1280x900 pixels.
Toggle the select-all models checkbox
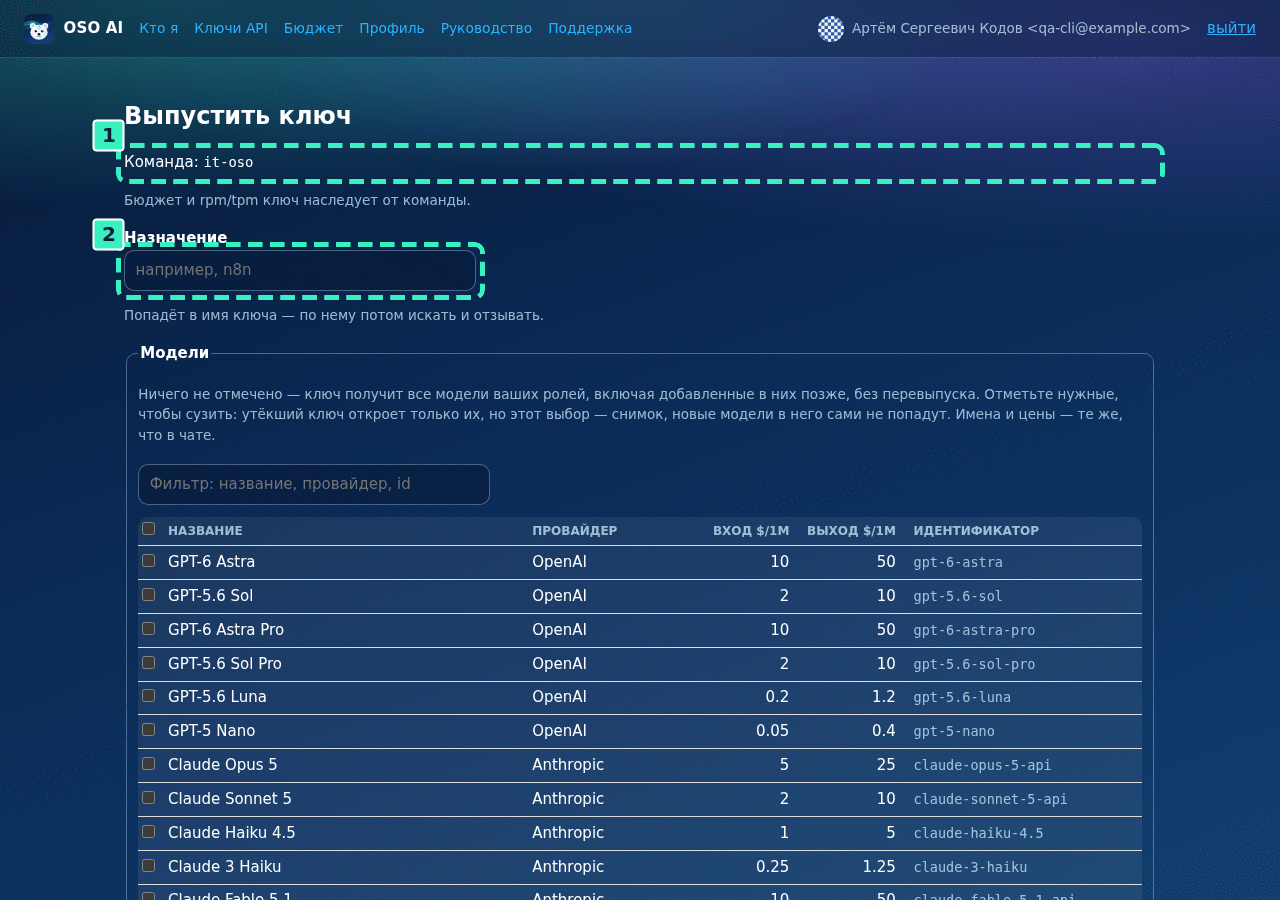click(x=148, y=529)
